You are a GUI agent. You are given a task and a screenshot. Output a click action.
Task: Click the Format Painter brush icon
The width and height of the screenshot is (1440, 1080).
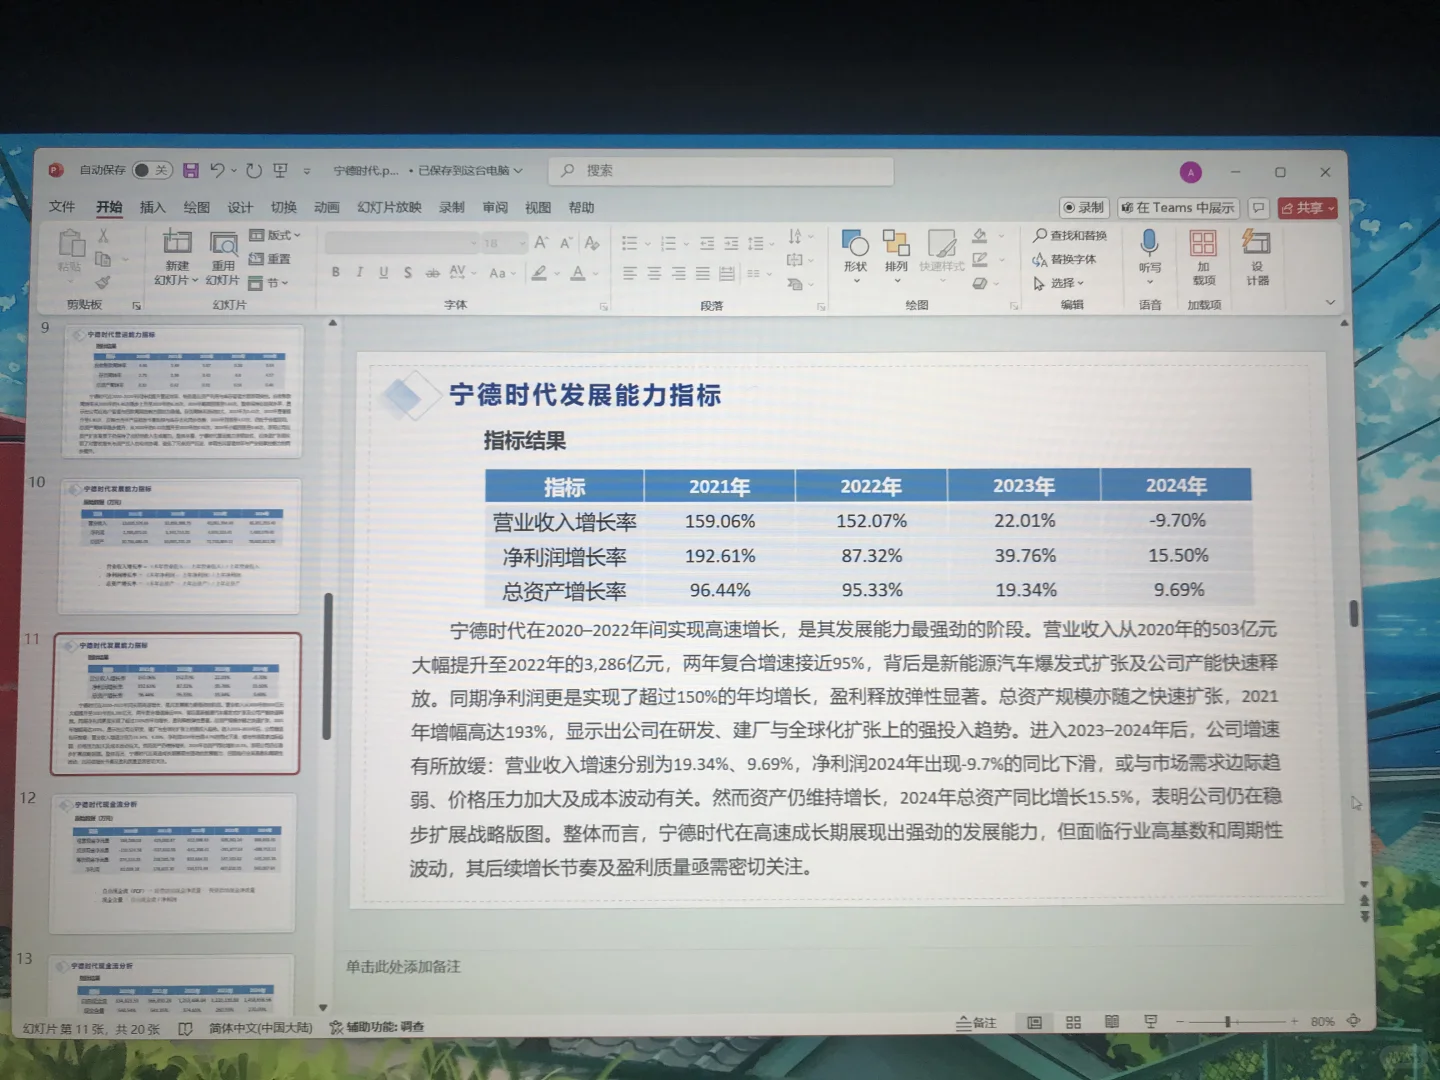[x=103, y=283]
